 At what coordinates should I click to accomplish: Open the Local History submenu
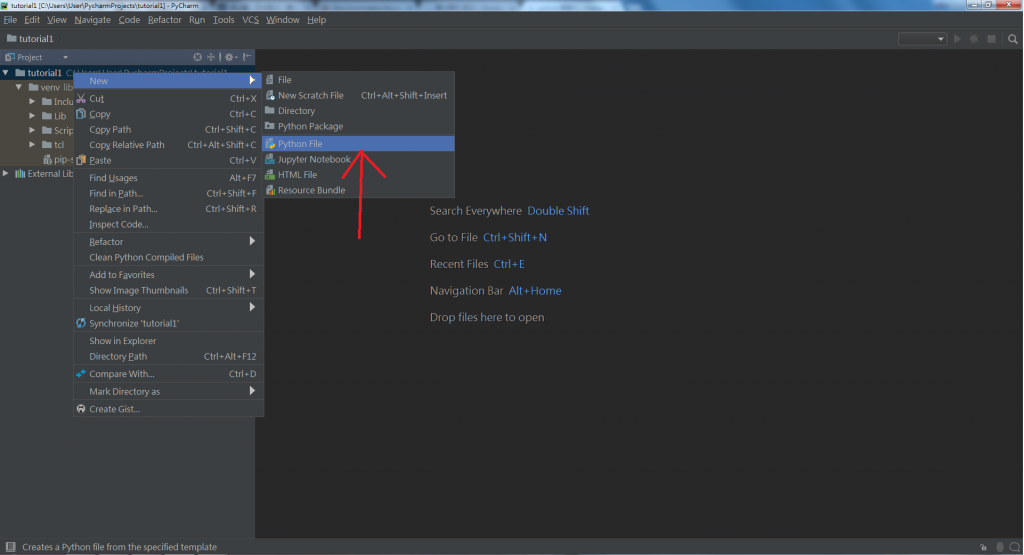168,308
